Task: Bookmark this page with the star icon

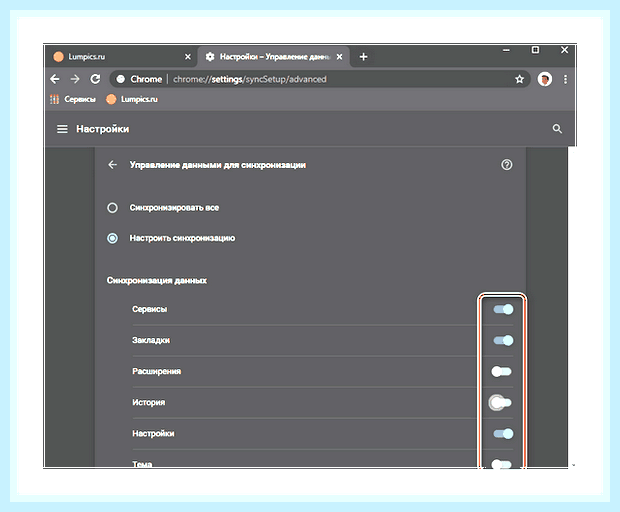Action: 520,79
